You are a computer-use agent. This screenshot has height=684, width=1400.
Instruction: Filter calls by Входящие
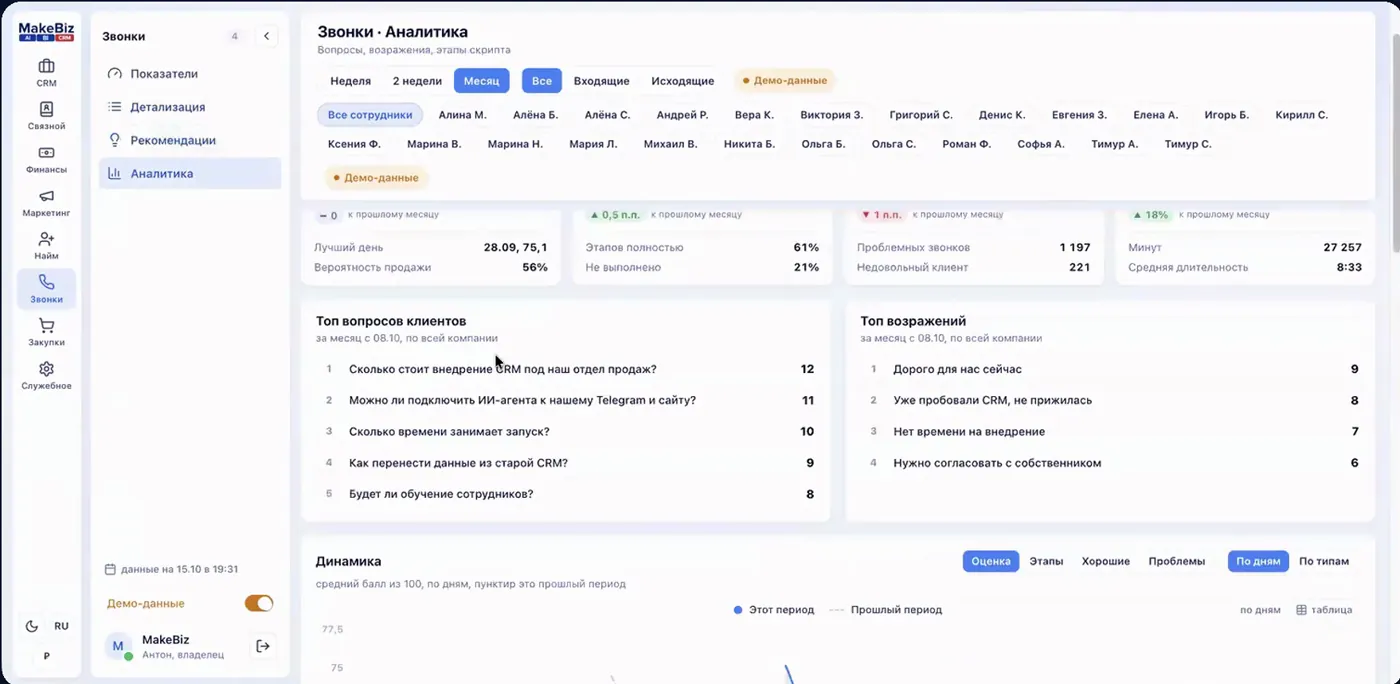(x=601, y=81)
